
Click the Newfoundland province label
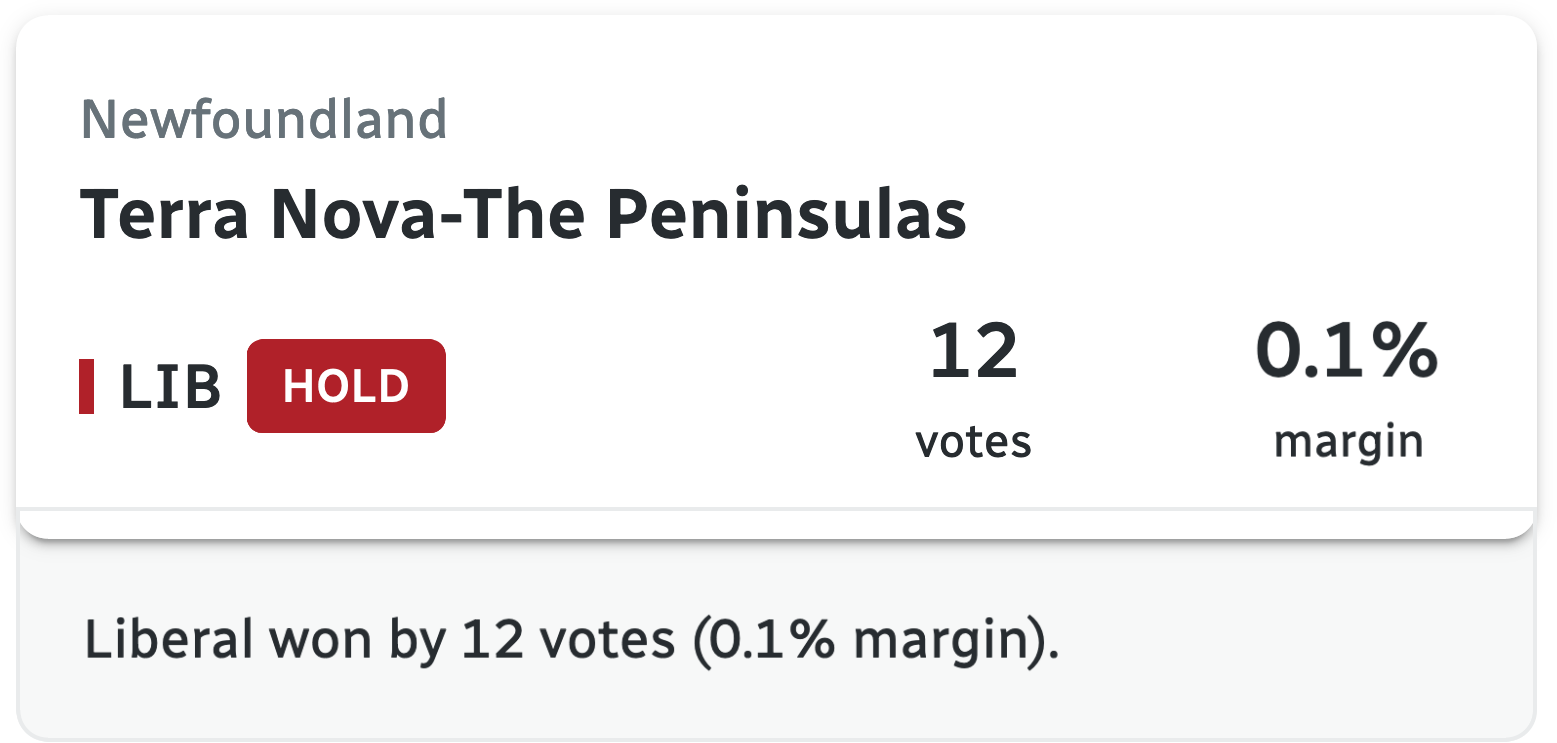pos(264,120)
